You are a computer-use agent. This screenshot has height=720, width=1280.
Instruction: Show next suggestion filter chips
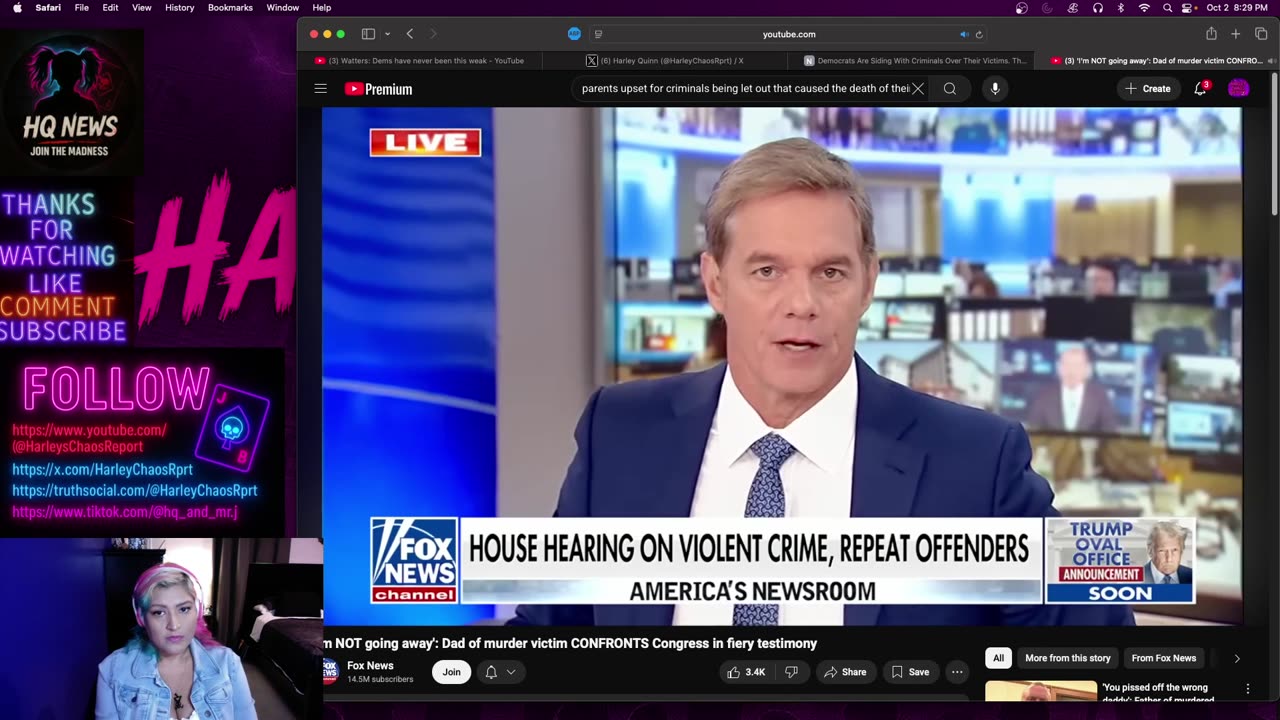1237,658
